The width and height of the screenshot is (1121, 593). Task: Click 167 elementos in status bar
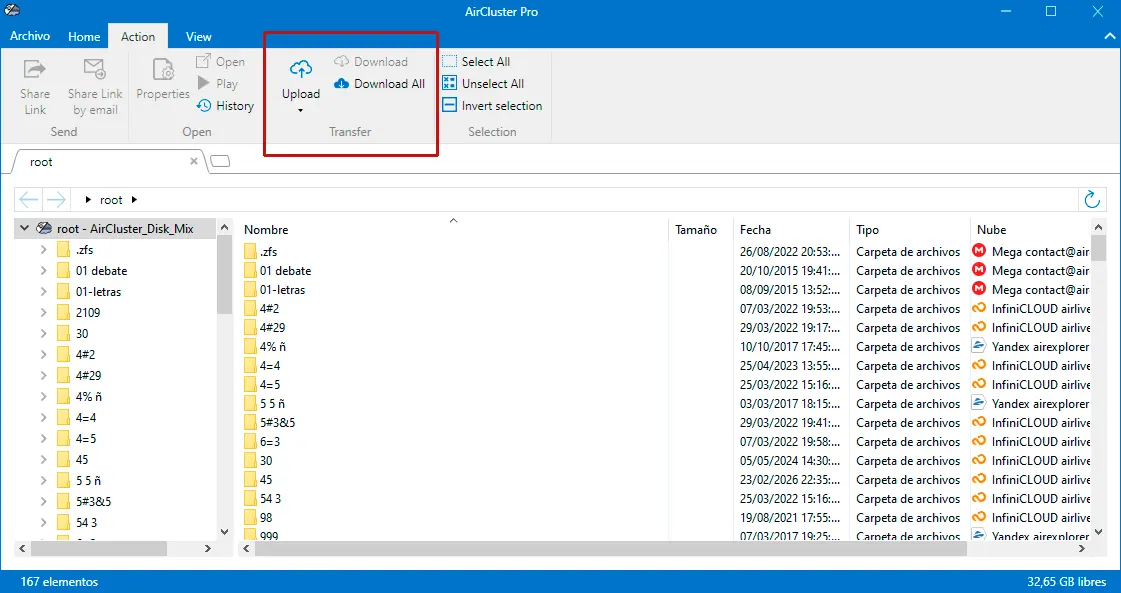click(59, 582)
